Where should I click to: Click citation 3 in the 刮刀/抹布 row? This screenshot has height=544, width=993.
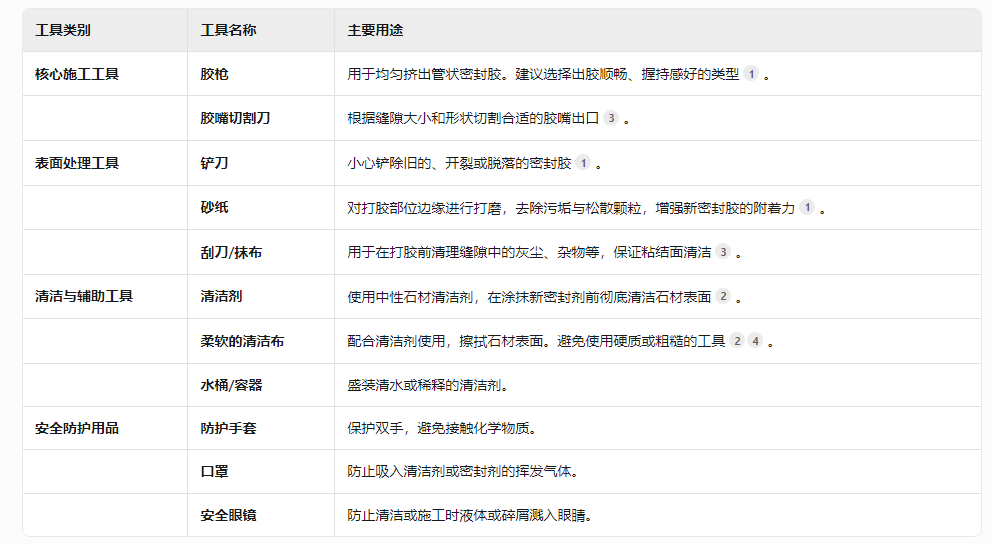tap(723, 252)
